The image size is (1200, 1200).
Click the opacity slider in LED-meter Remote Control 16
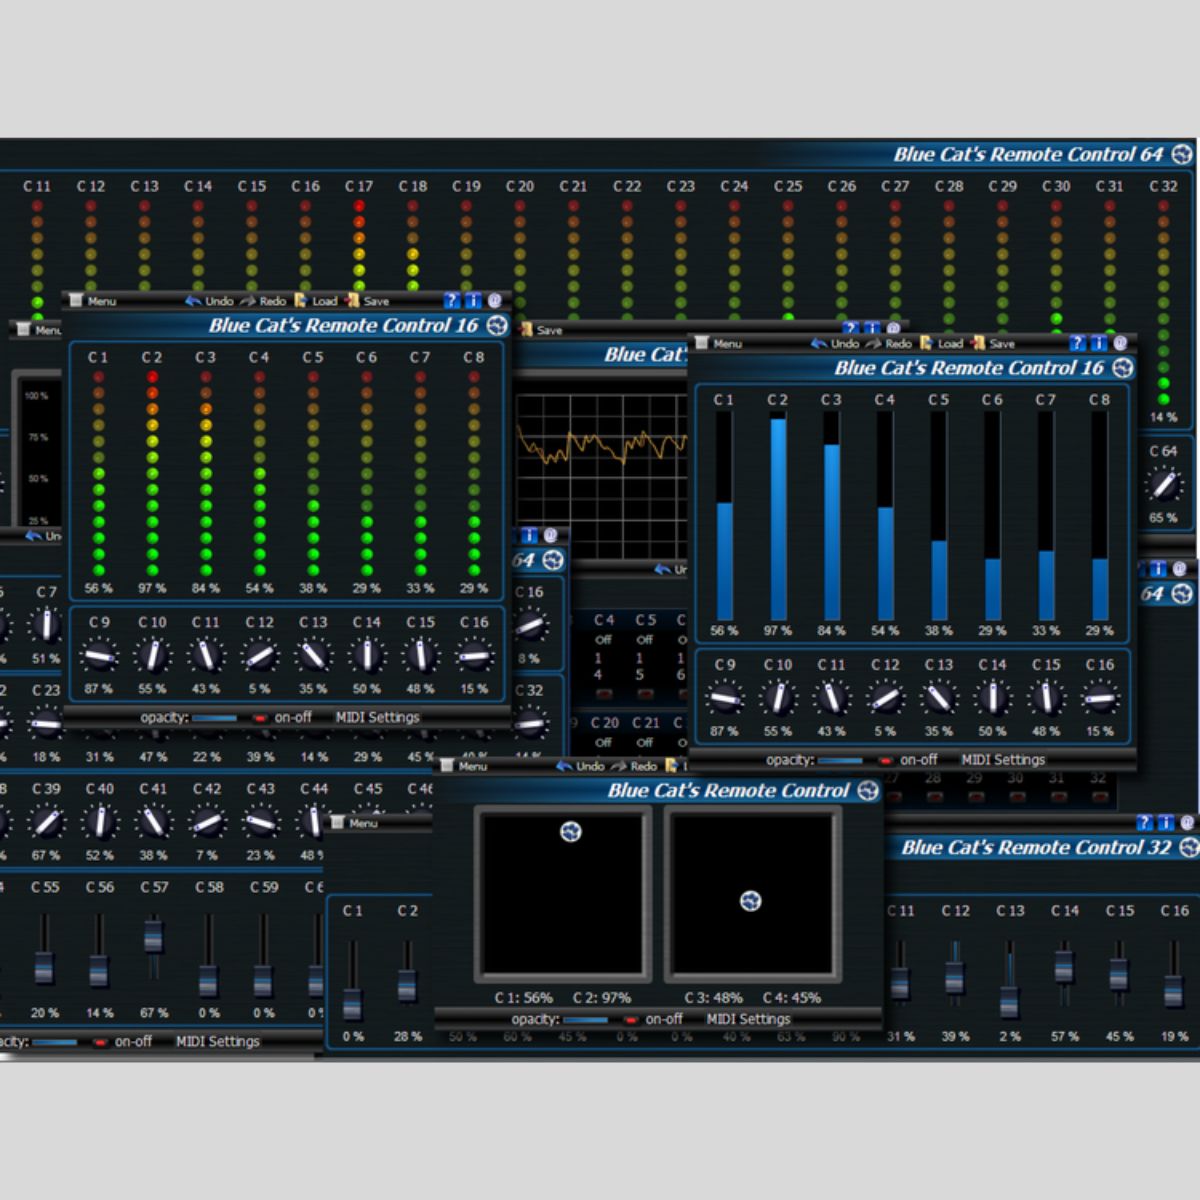(x=215, y=718)
